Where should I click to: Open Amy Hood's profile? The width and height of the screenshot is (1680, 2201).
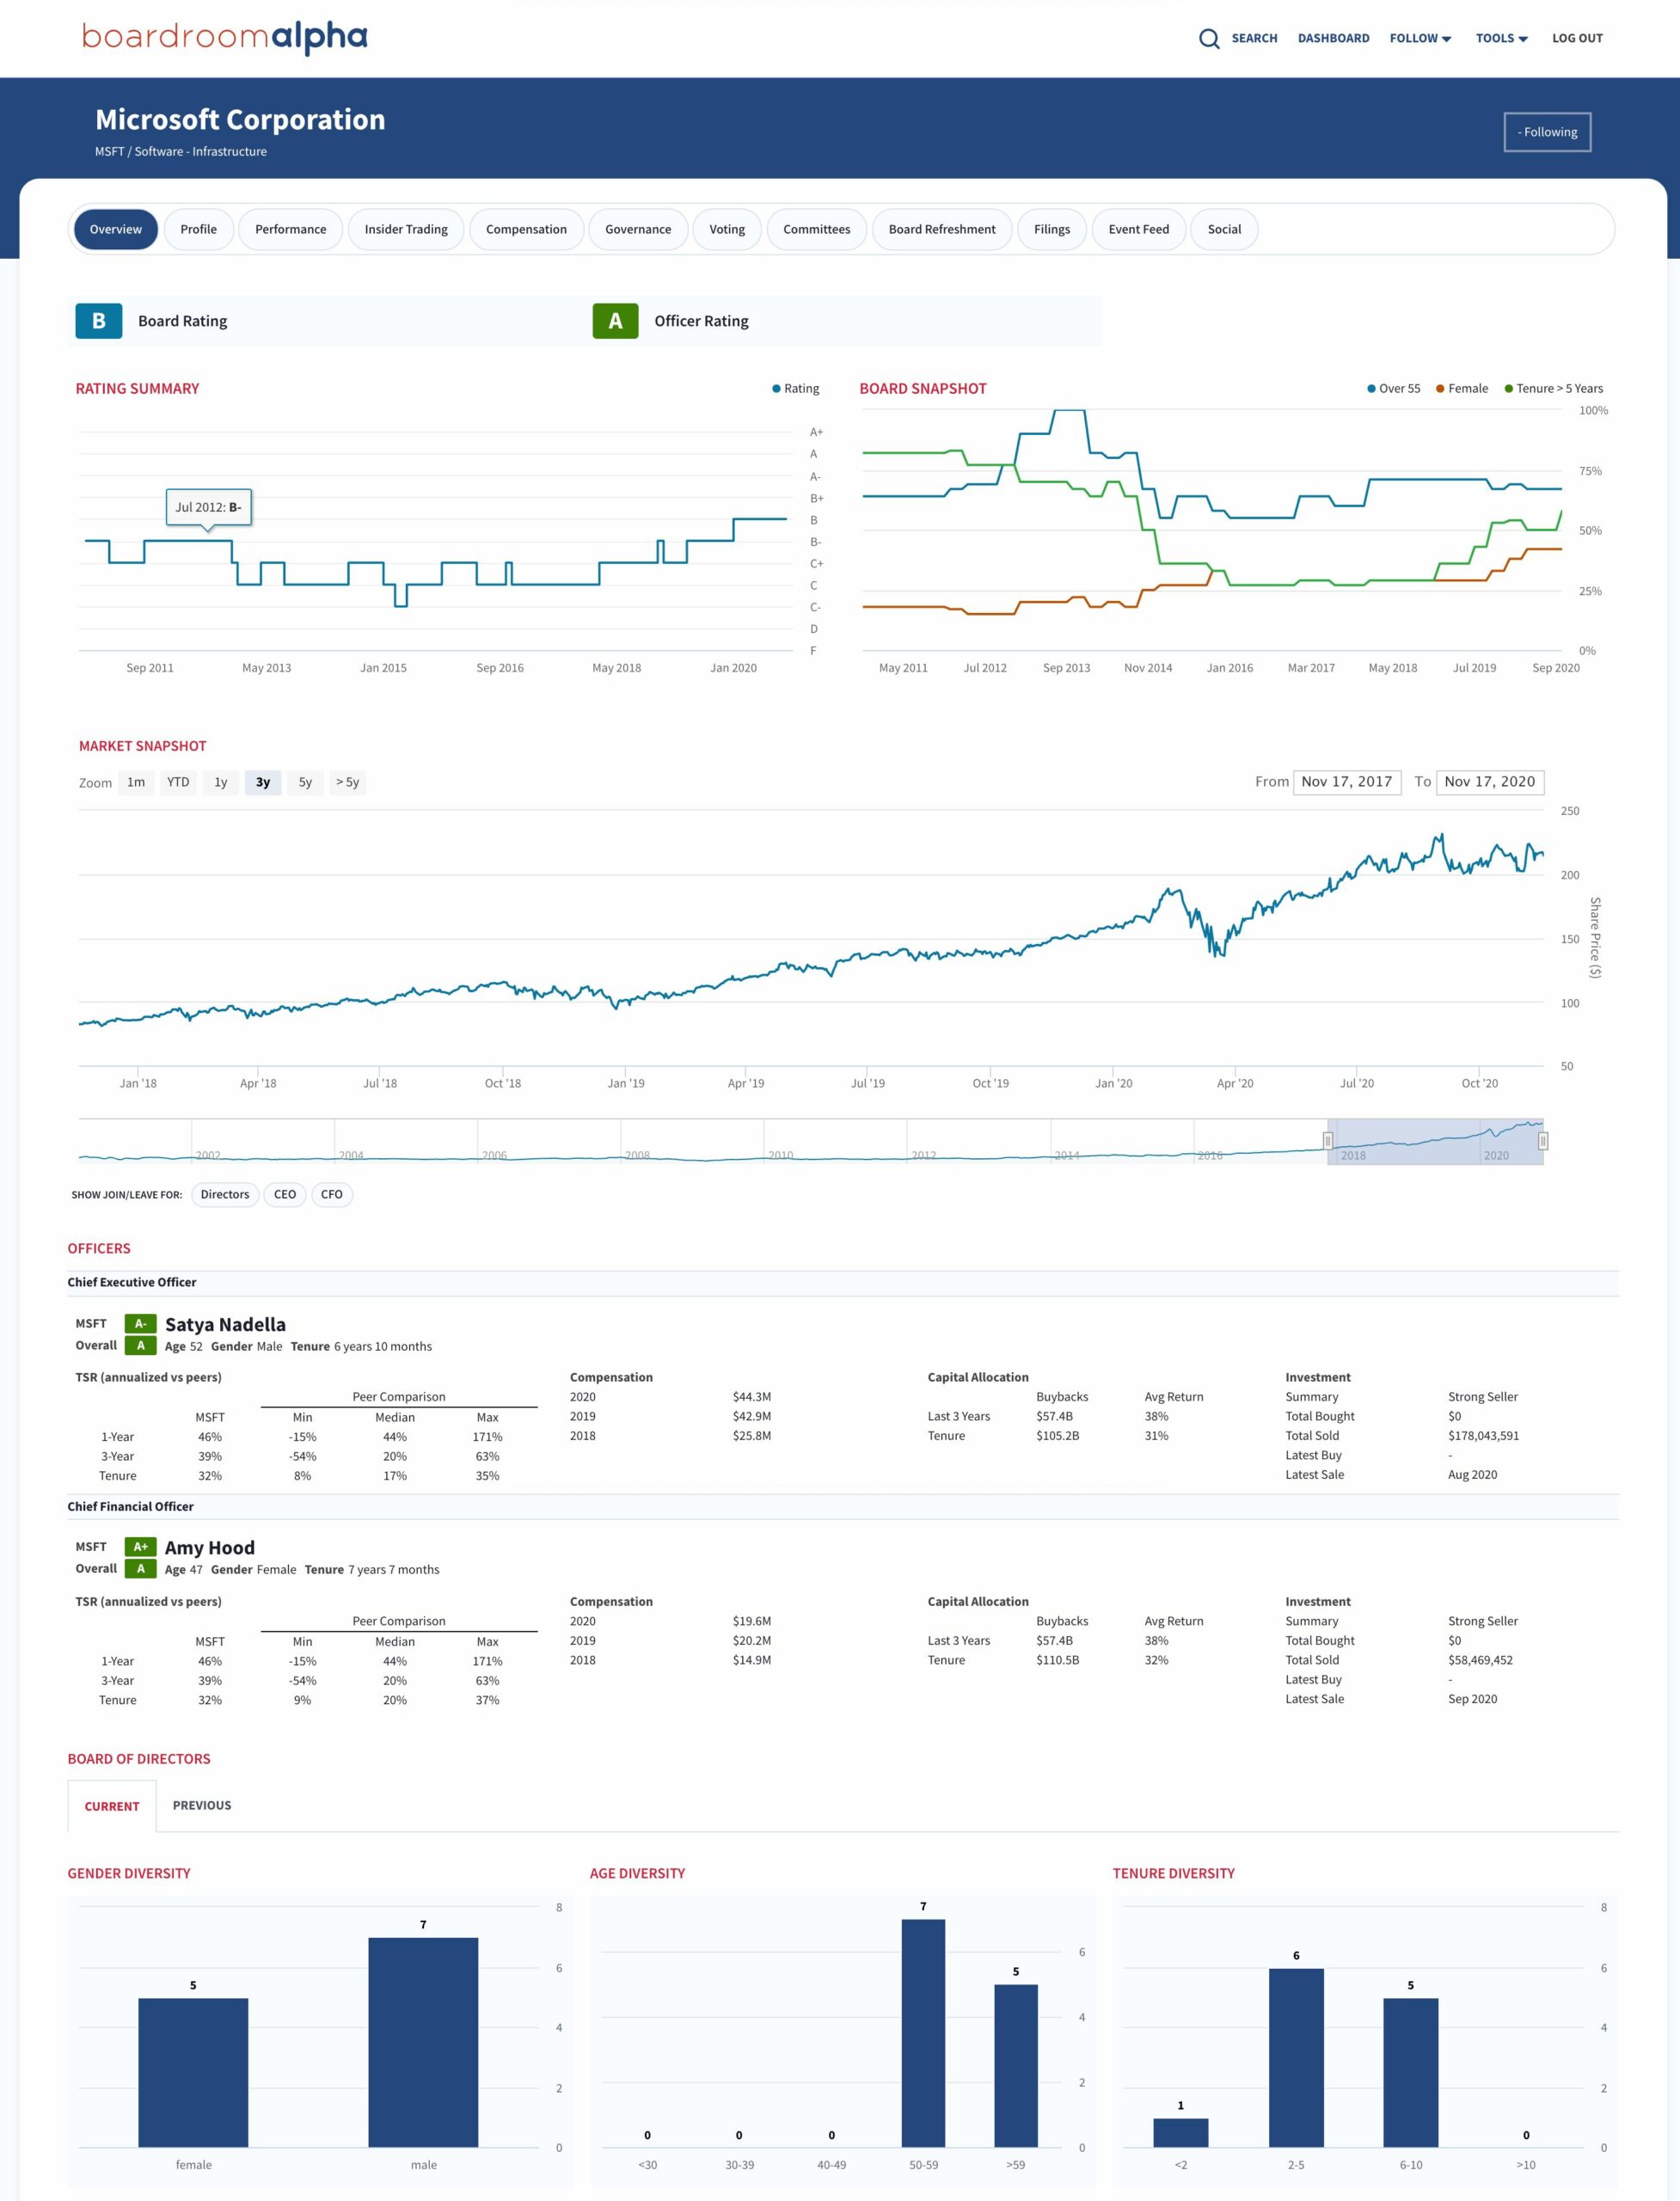(210, 1547)
